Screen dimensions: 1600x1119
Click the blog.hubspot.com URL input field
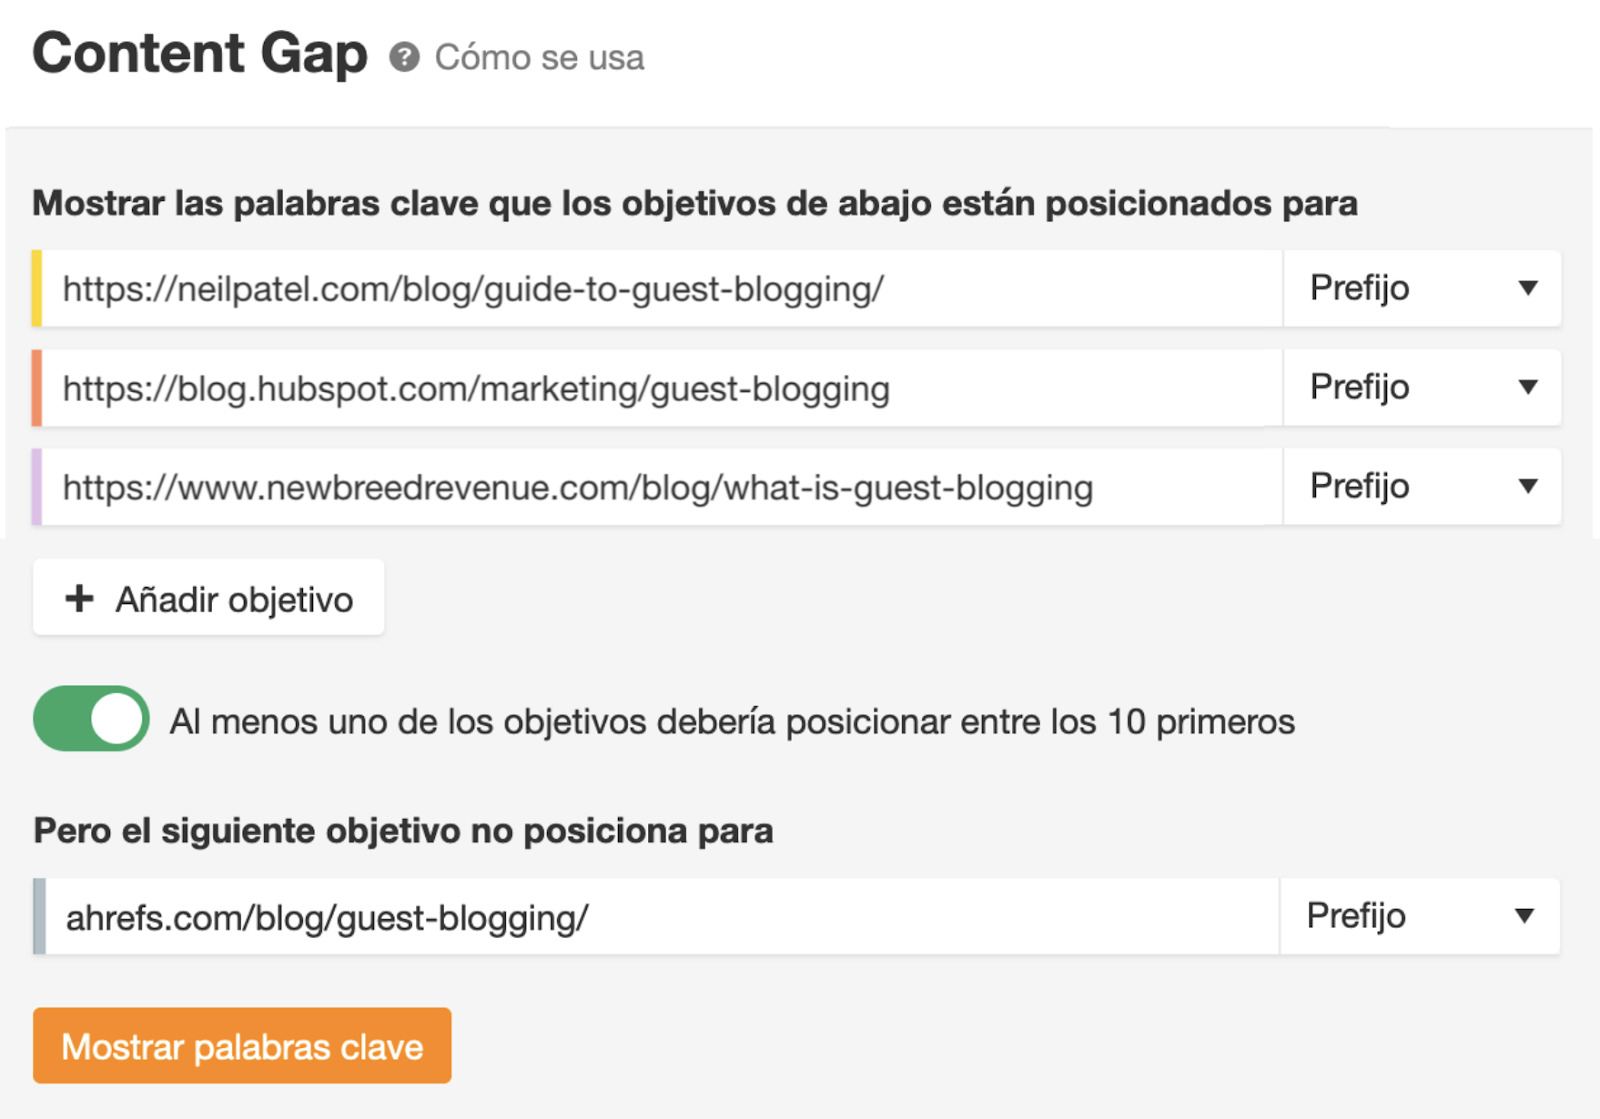660,388
